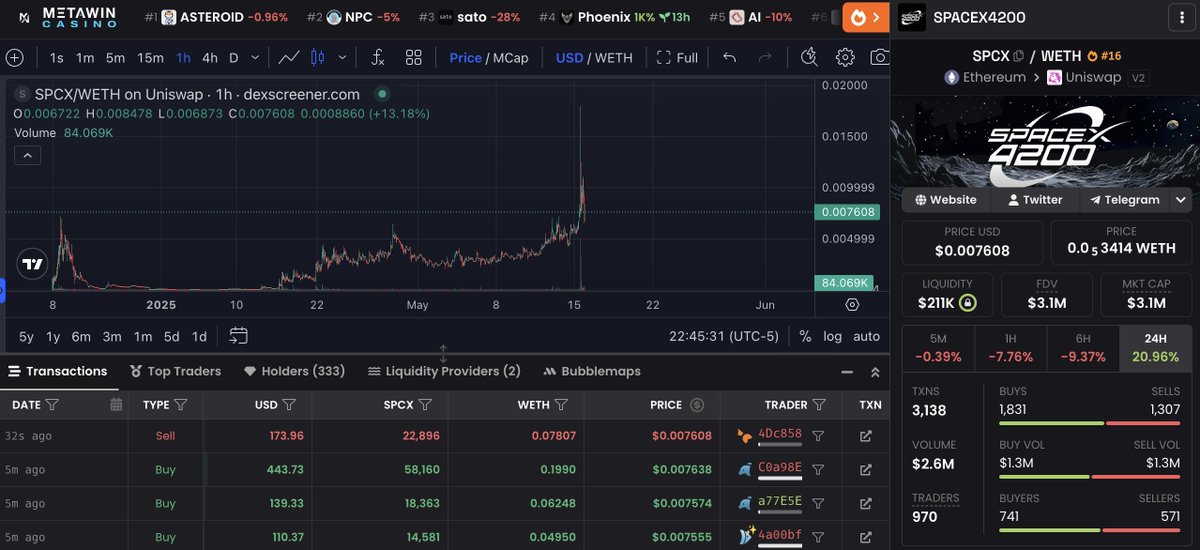Collapse the indicator legend arrow
Screen dimensions: 1200x550
(x=27, y=155)
